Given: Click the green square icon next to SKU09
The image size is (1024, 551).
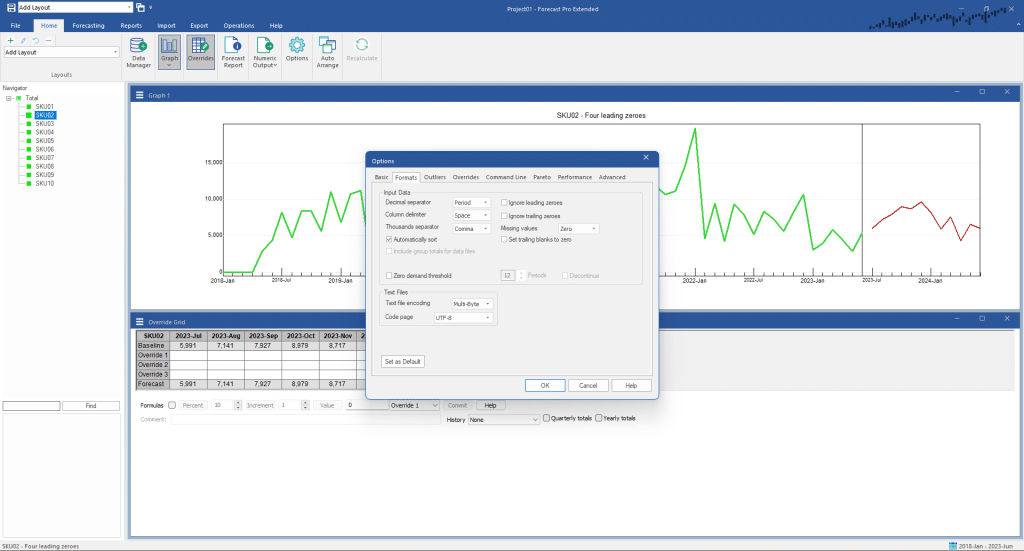Looking at the screenshot, I should click(29, 175).
